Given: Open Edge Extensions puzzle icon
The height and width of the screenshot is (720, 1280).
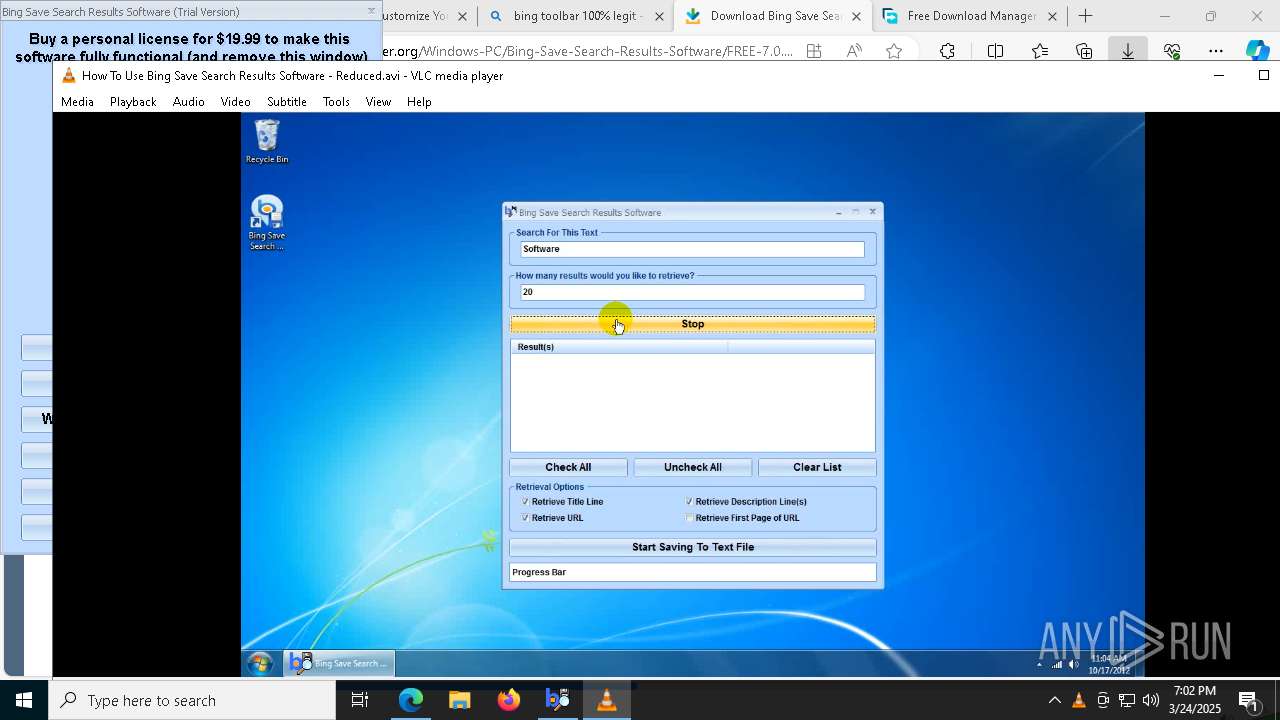Looking at the screenshot, I should [x=947, y=51].
